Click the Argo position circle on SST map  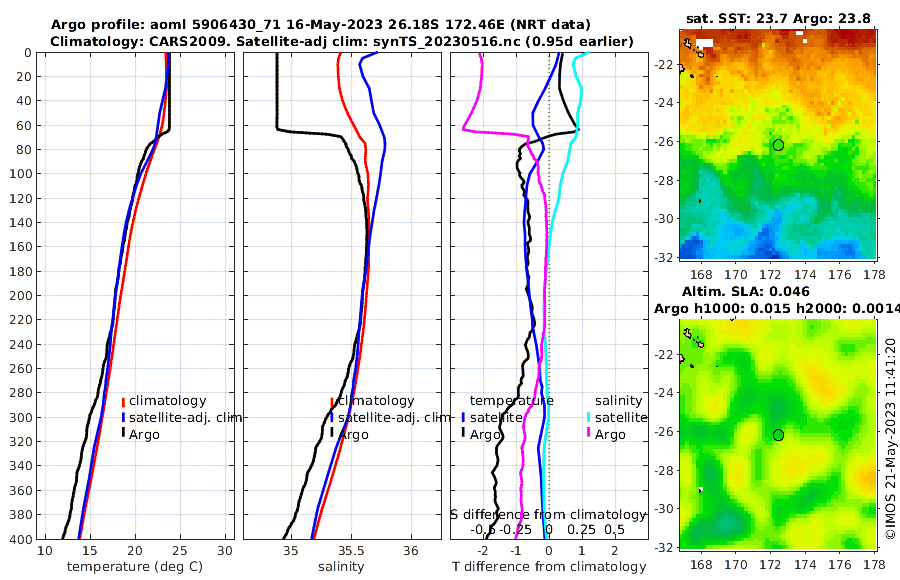click(778, 145)
